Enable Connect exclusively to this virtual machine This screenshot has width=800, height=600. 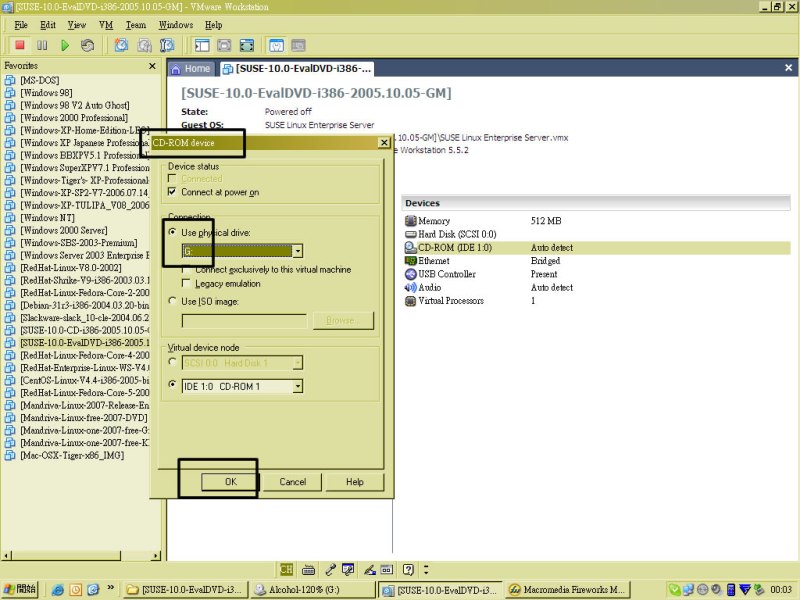186,269
